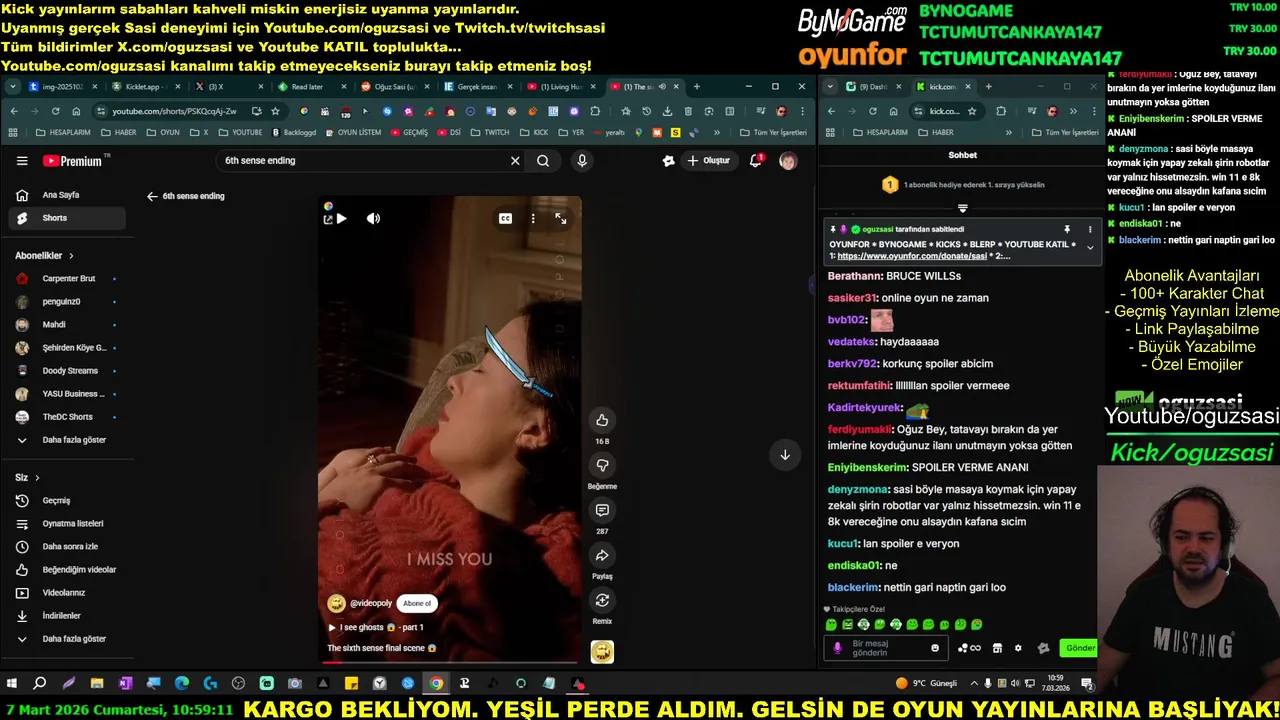Screen dimensions: 1280x720
Task: Open the Short's sound thumbnail
Action: tap(602, 651)
